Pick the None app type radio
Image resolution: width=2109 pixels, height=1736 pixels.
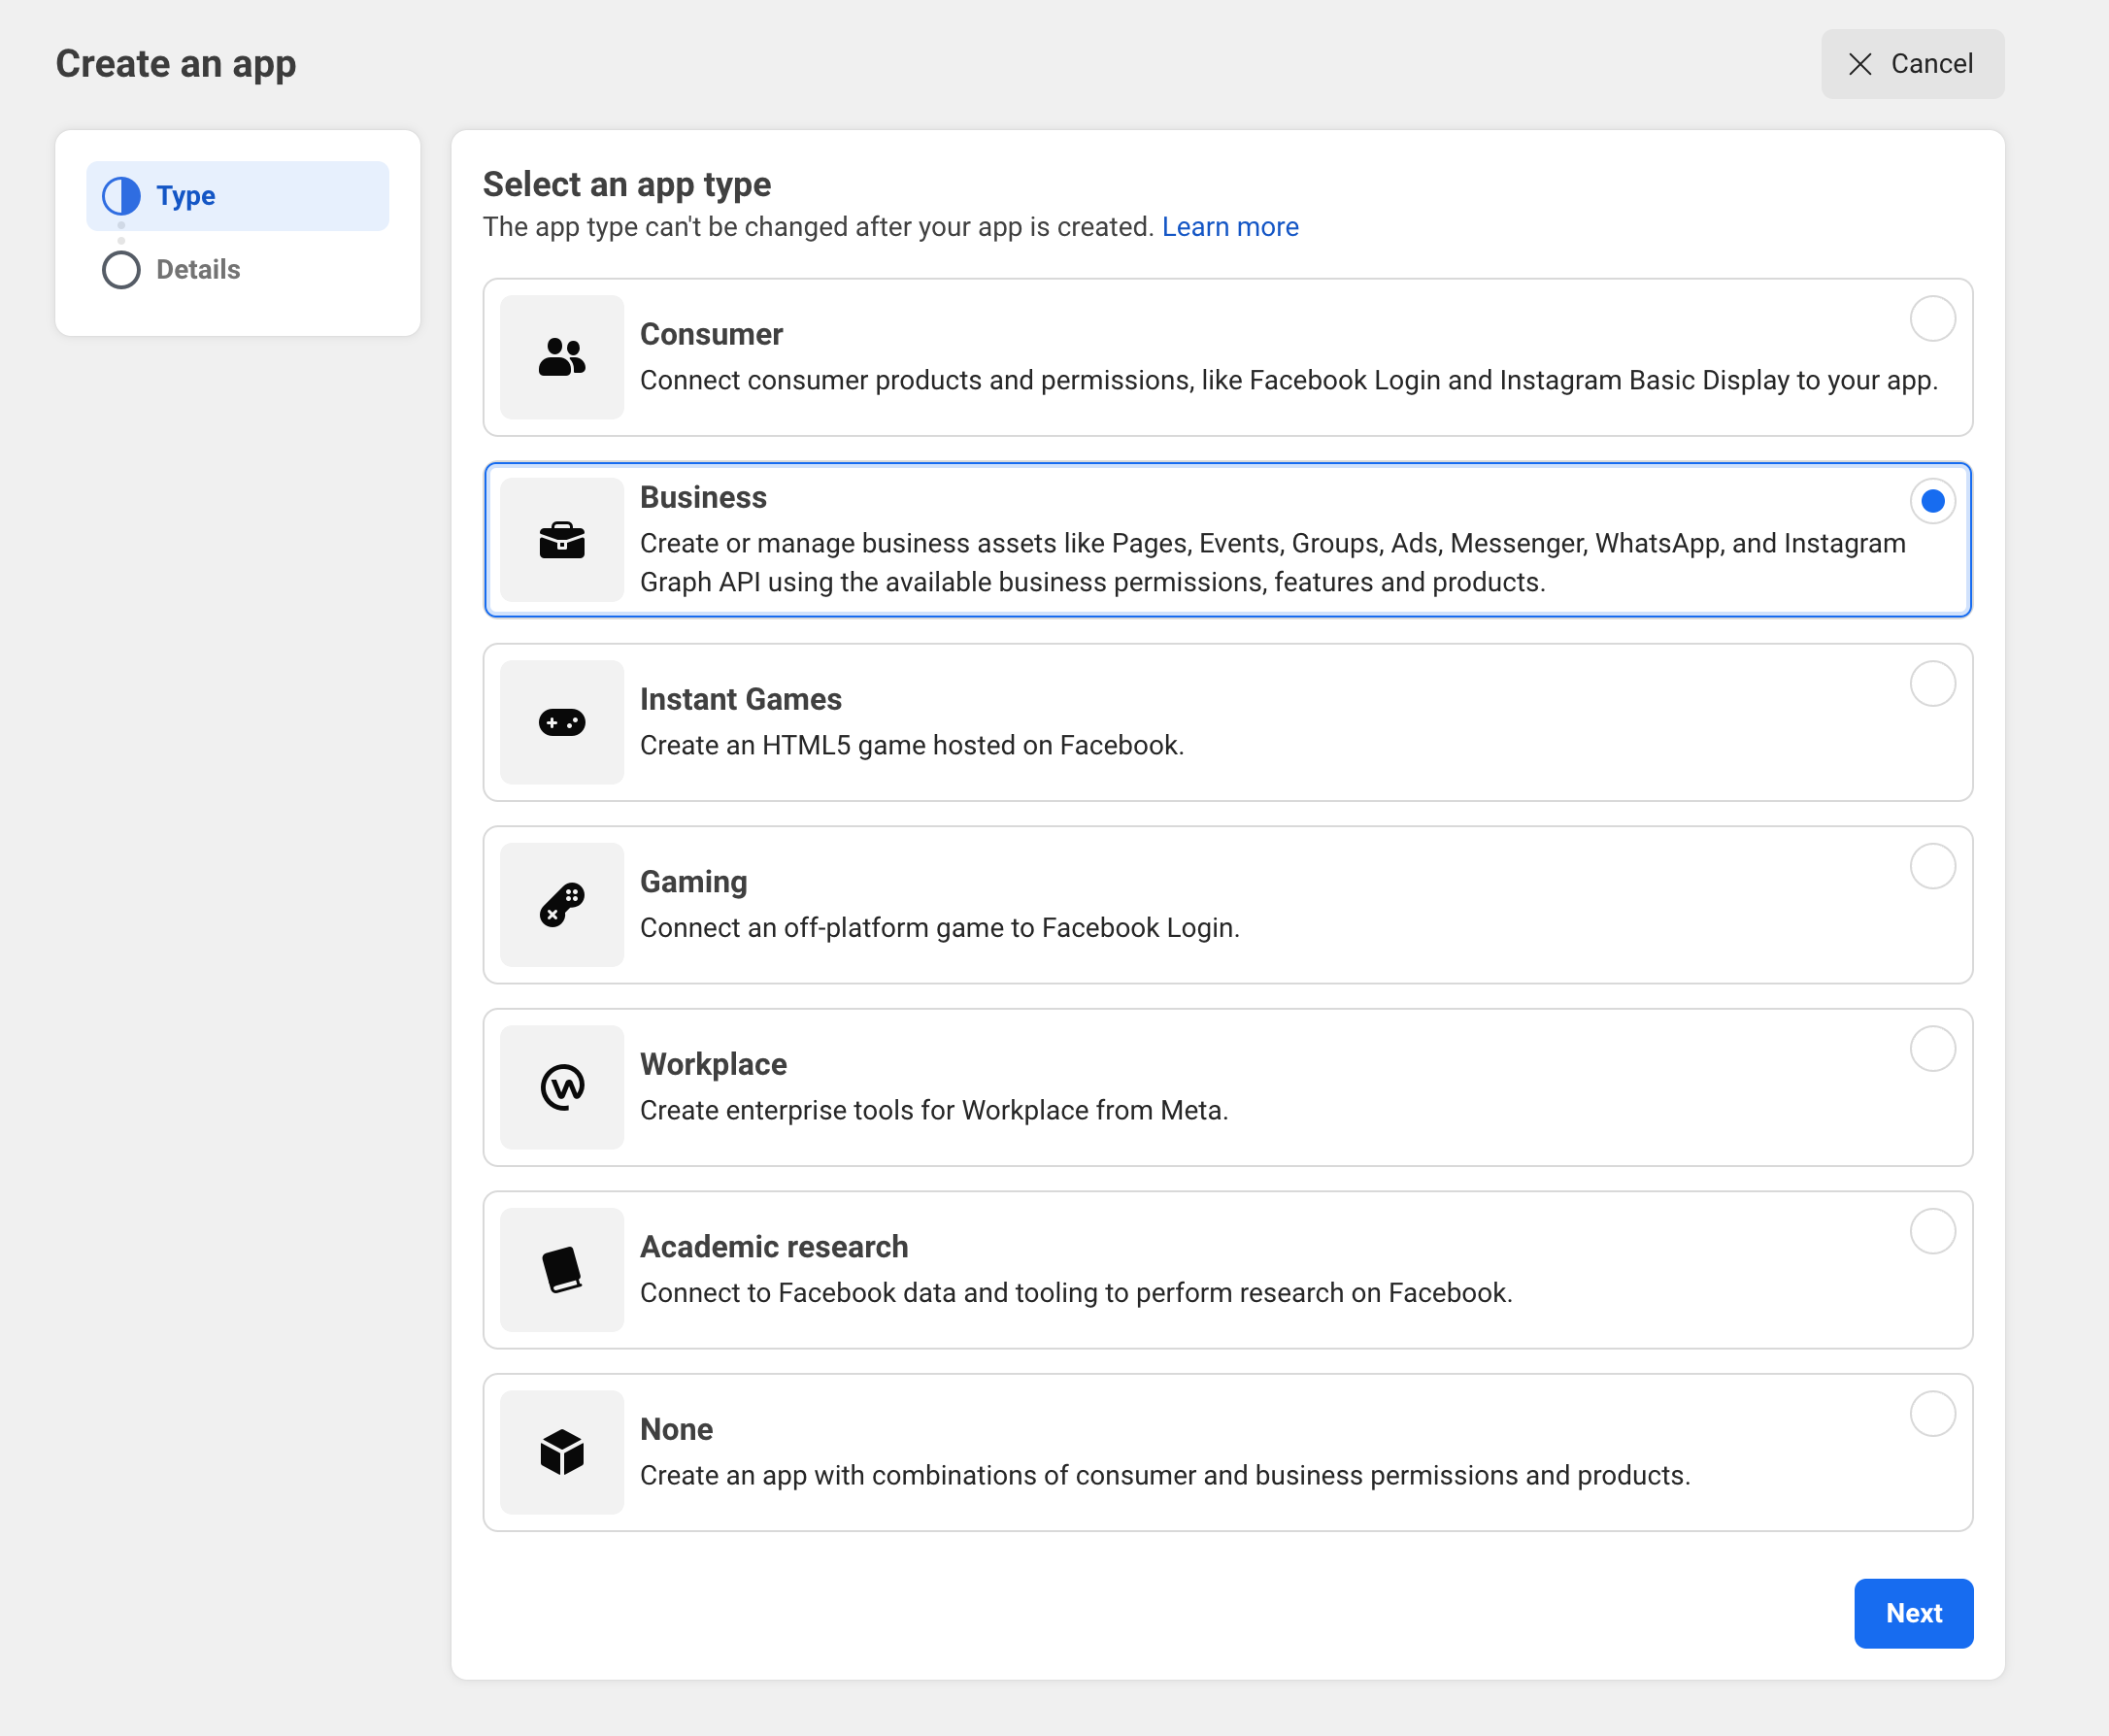tap(1932, 1414)
